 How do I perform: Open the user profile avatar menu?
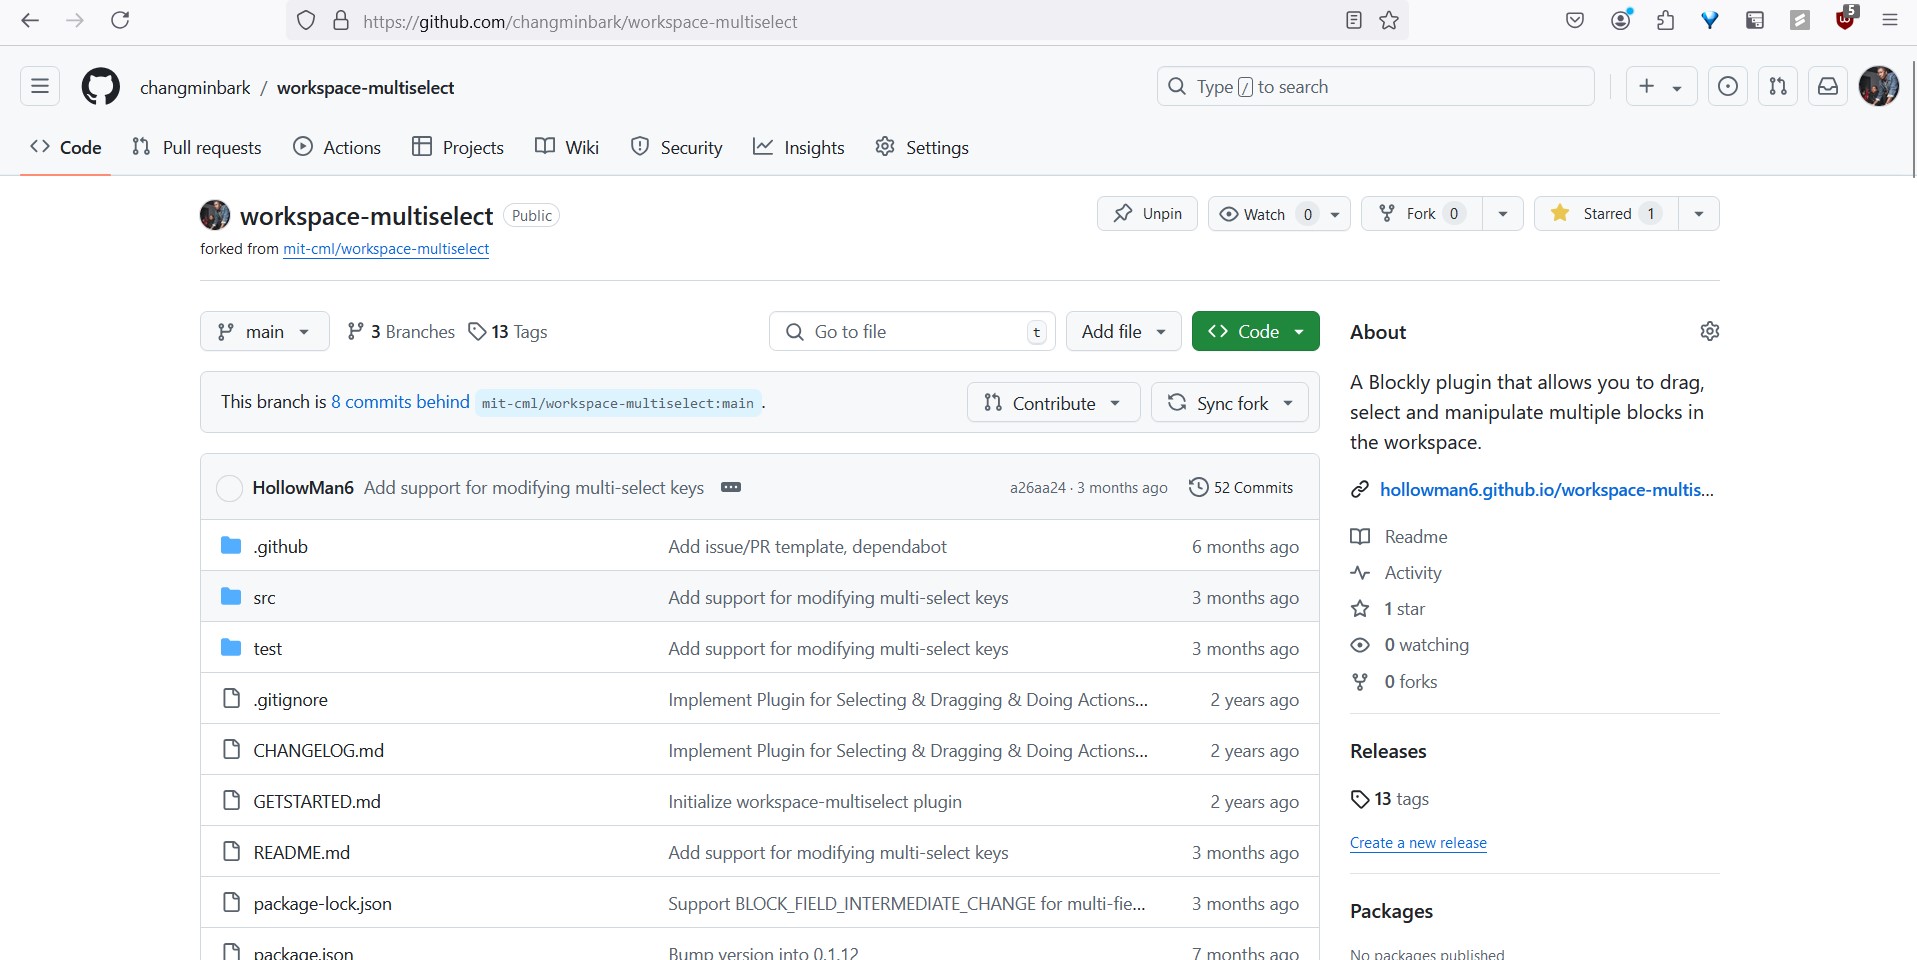1878,87
